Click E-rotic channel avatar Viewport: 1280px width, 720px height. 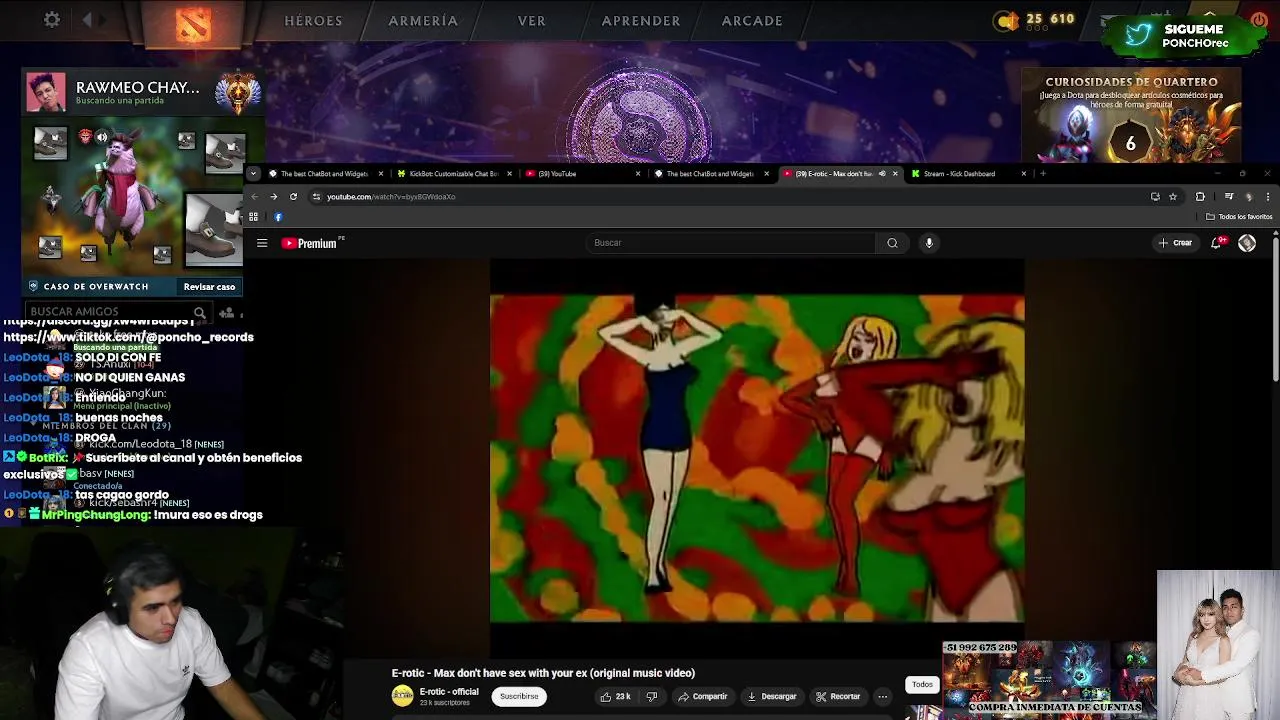click(x=402, y=696)
